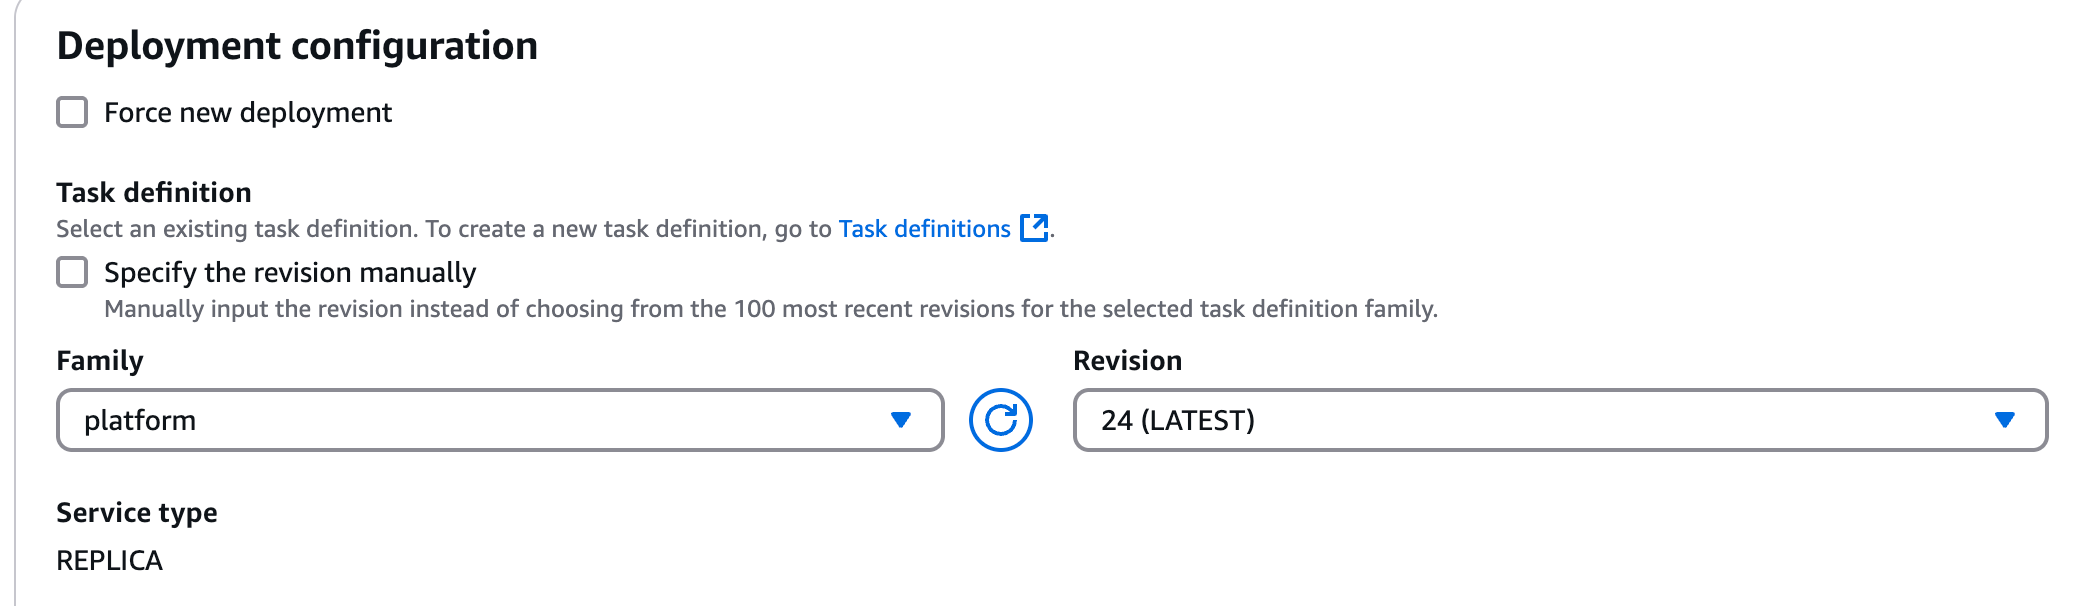
Task: Click the Deployment configuration heading
Action: pos(297,46)
